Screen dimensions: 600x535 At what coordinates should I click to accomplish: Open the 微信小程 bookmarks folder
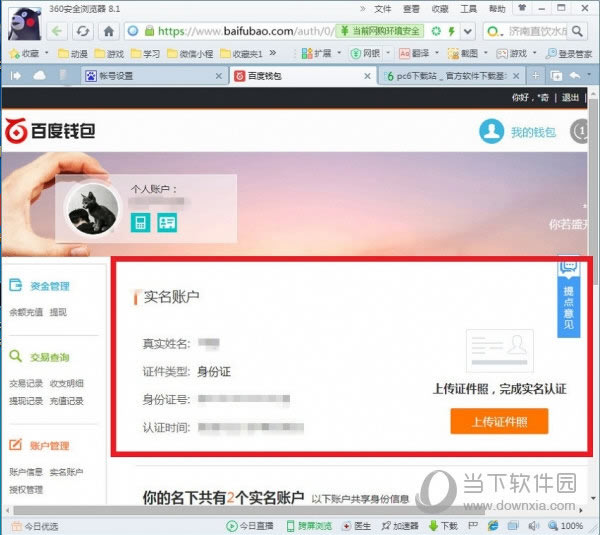(190, 54)
